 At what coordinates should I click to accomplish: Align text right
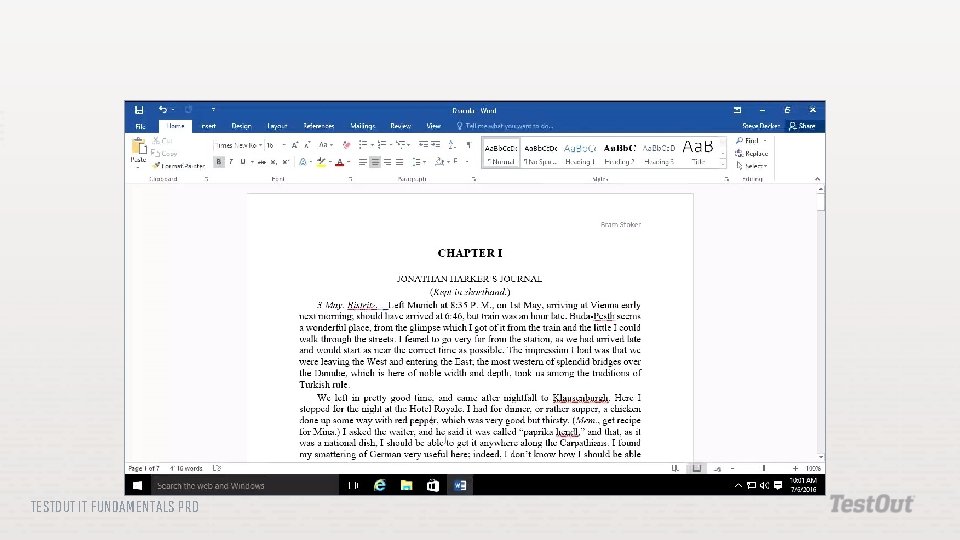(387, 162)
